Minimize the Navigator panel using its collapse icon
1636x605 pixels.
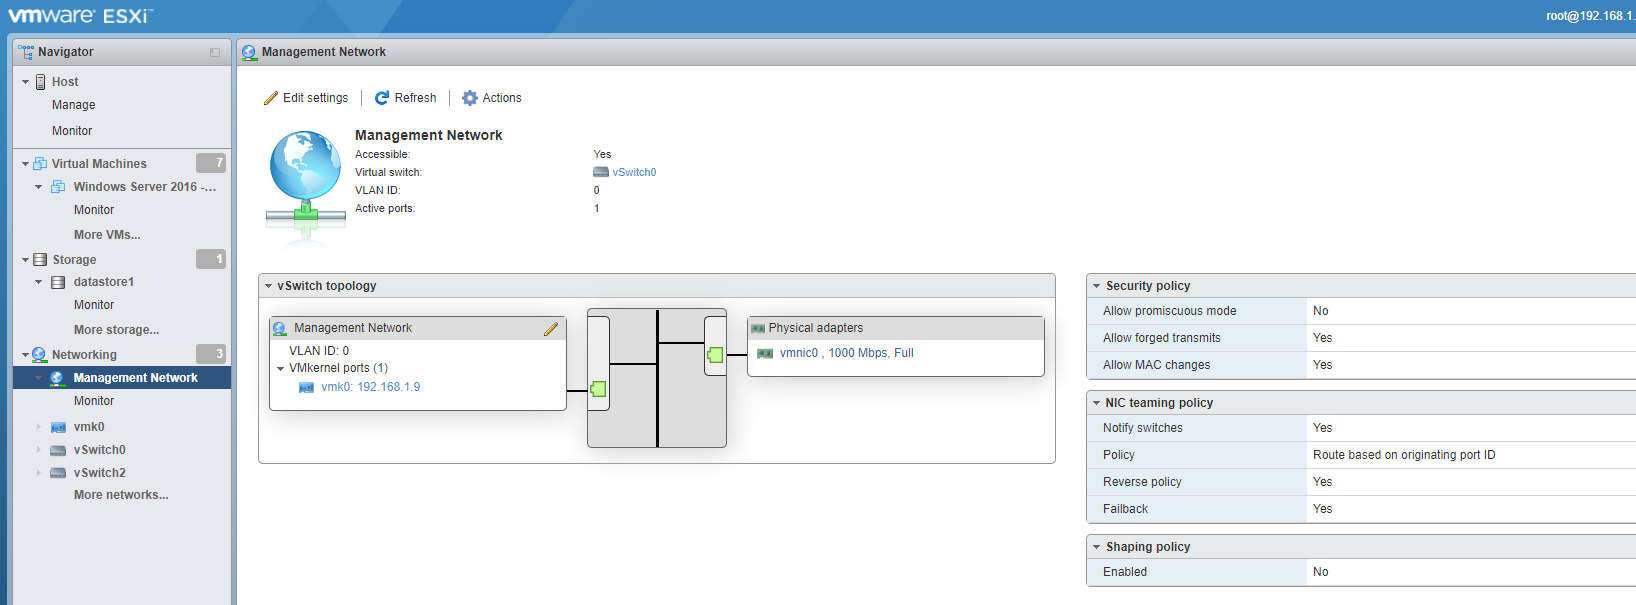[x=215, y=52]
